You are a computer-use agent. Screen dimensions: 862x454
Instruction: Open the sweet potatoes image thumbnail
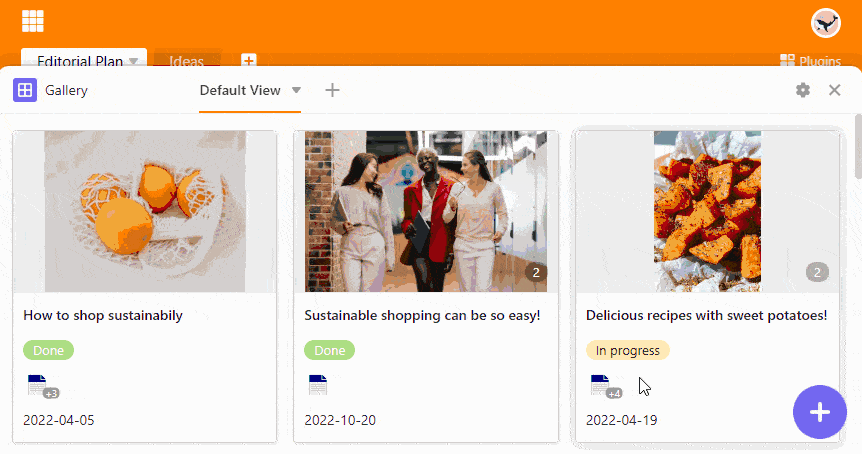click(x=707, y=211)
